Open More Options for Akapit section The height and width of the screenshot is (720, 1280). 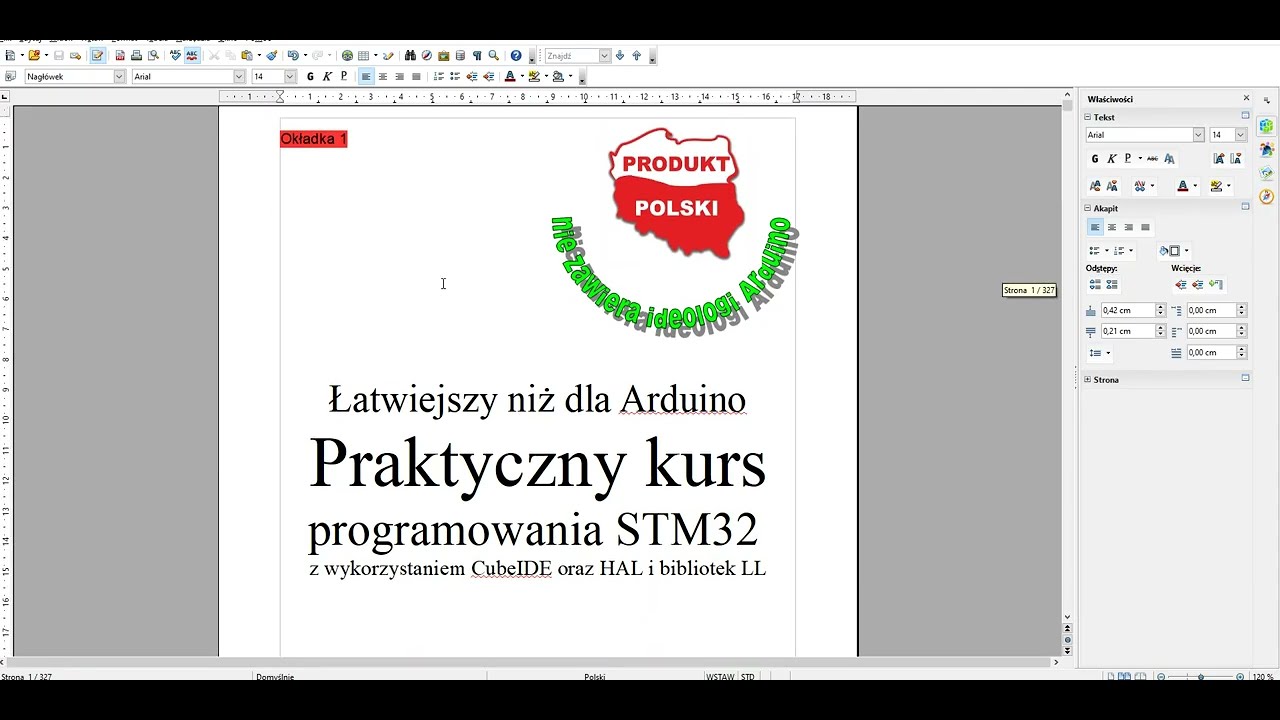1245,206
